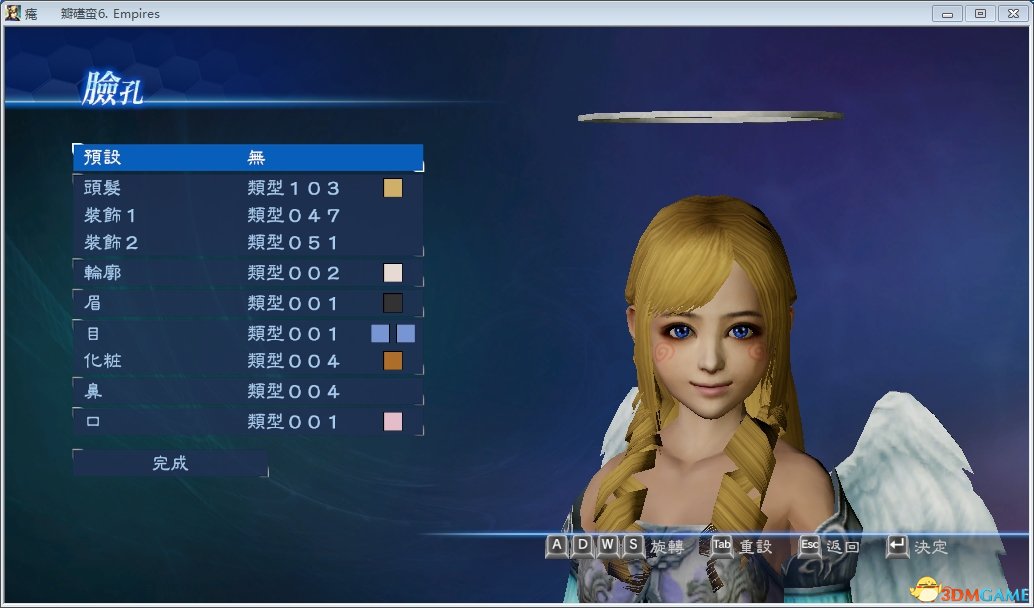Viewport: 1034px width, 608px height.
Task: Click the 類型103 hair type value
Action: pyautogui.click(x=293, y=188)
